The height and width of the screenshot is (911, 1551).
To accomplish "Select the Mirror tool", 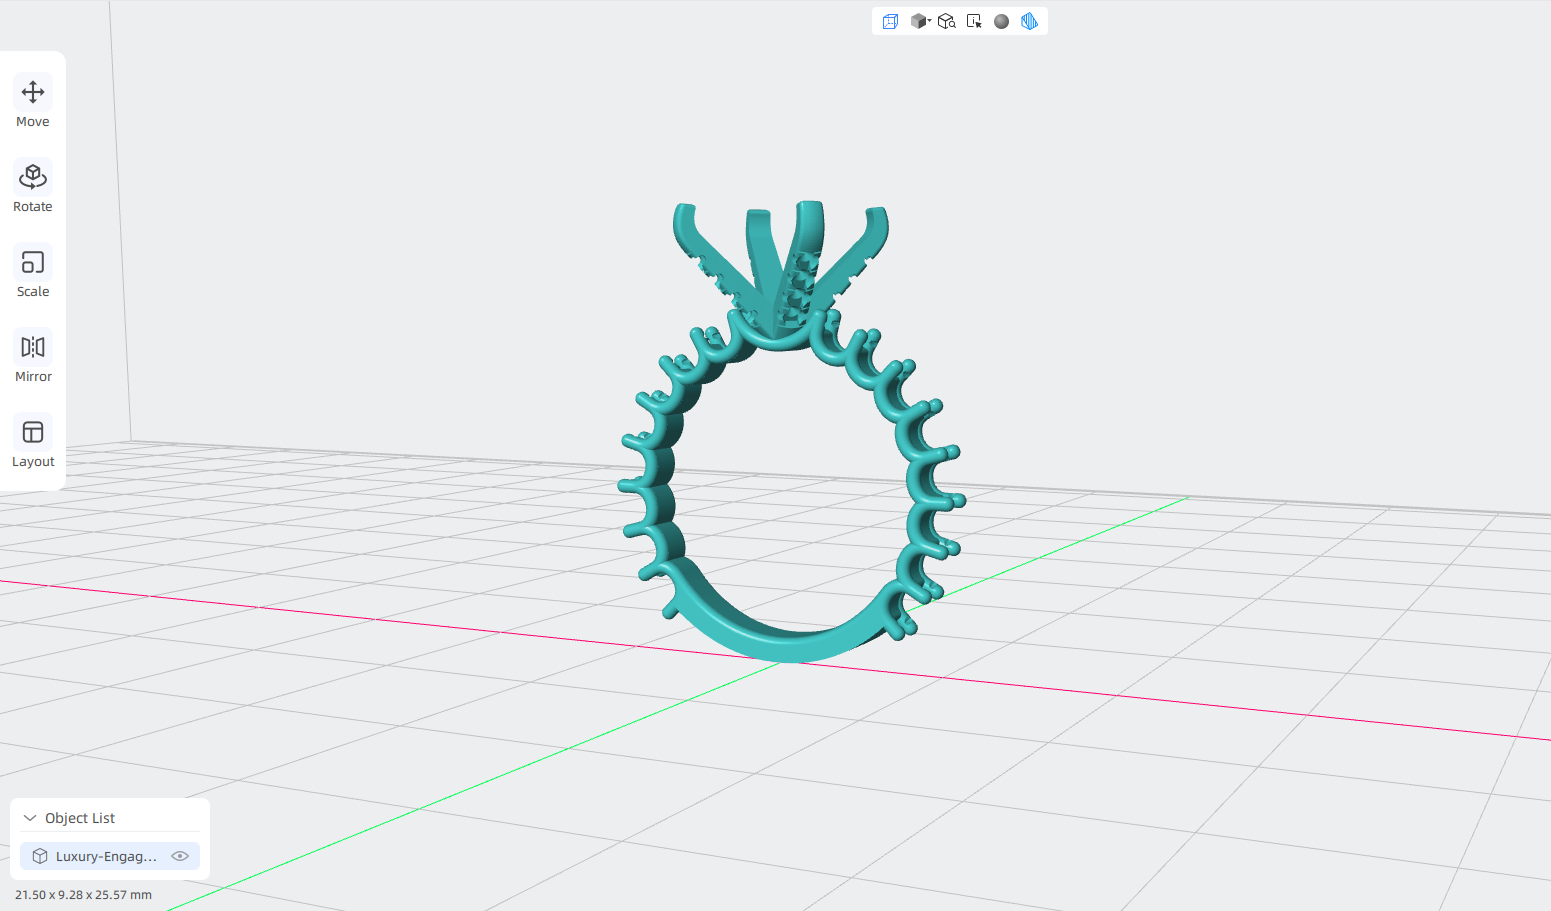I will pos(33,357).
